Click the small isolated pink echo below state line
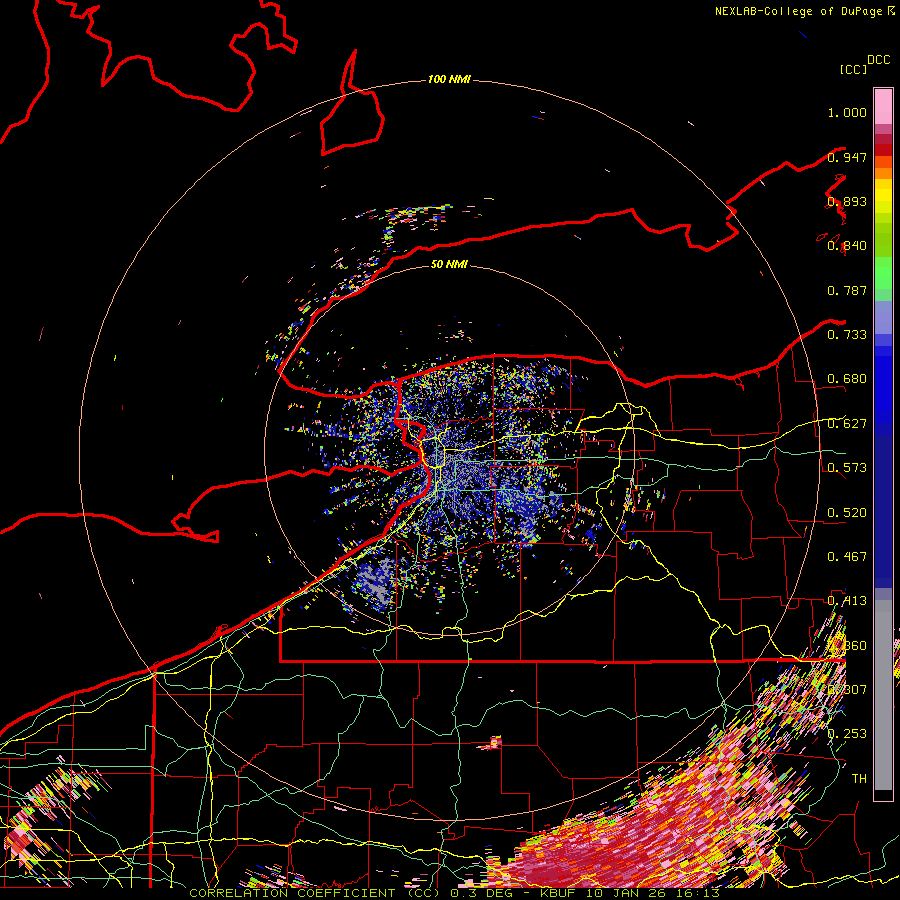The image size is (900, 900). 491,743
